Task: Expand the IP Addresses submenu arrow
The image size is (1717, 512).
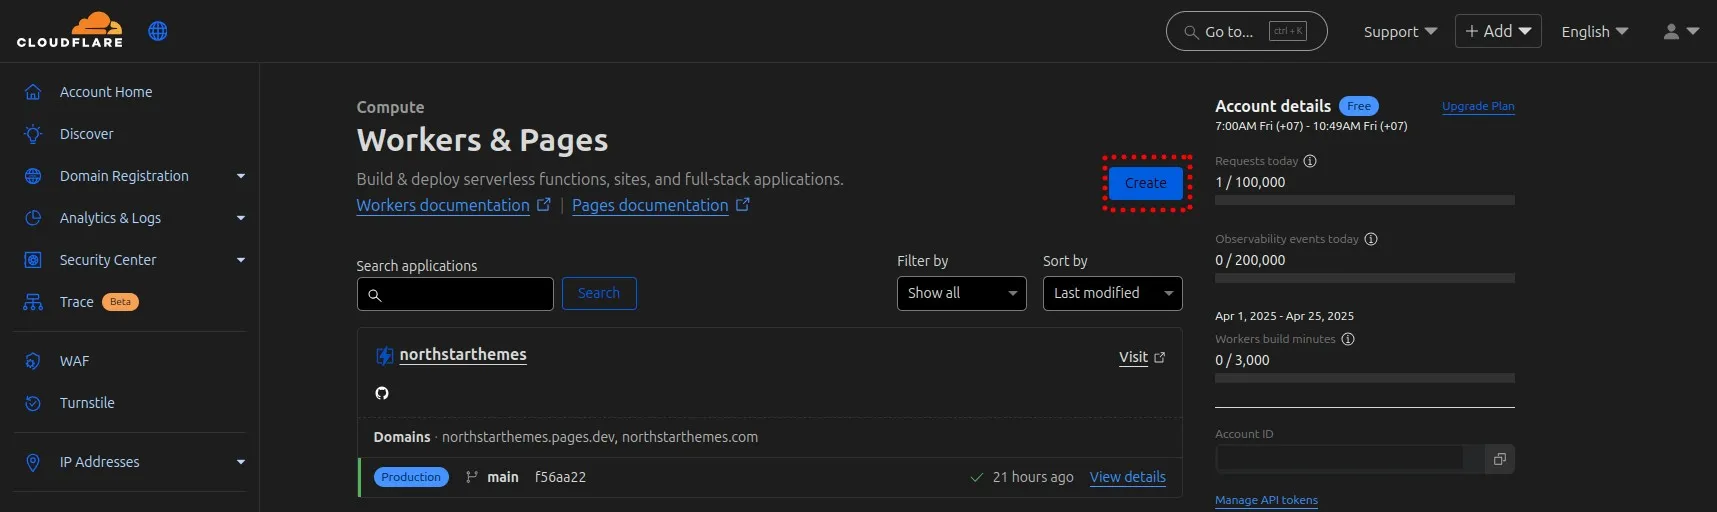Action: (241, 462)
